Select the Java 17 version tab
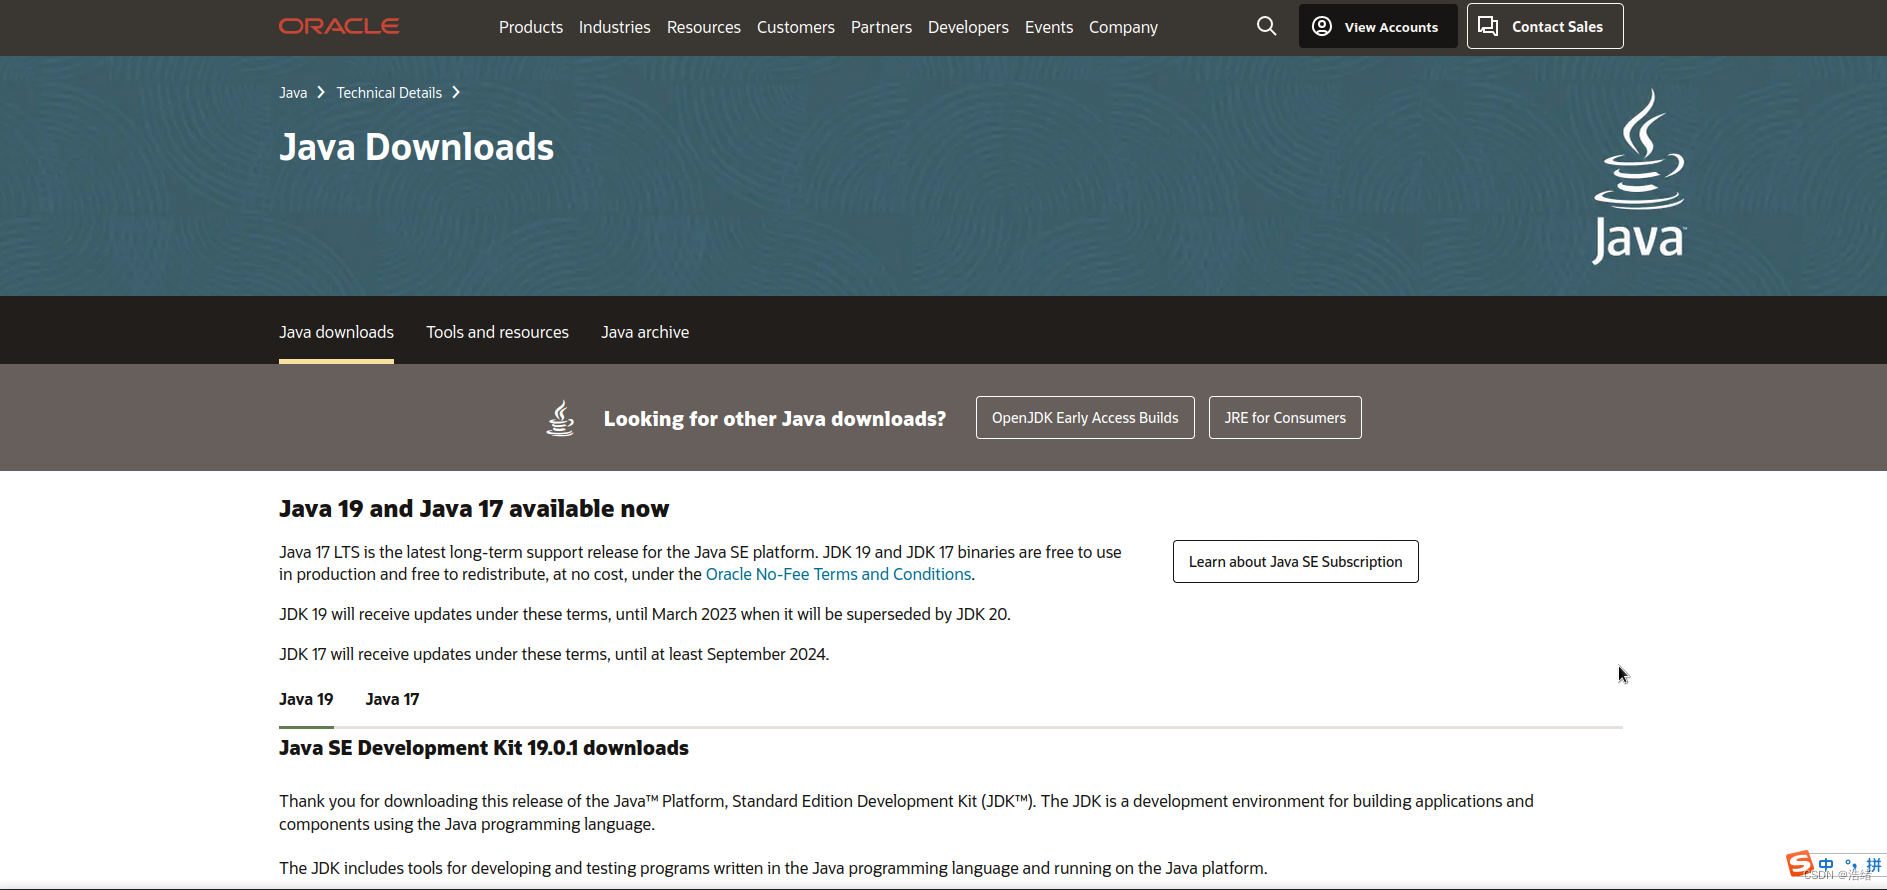Viewport: 1887px width, 890px height. (x=392, y=699)
